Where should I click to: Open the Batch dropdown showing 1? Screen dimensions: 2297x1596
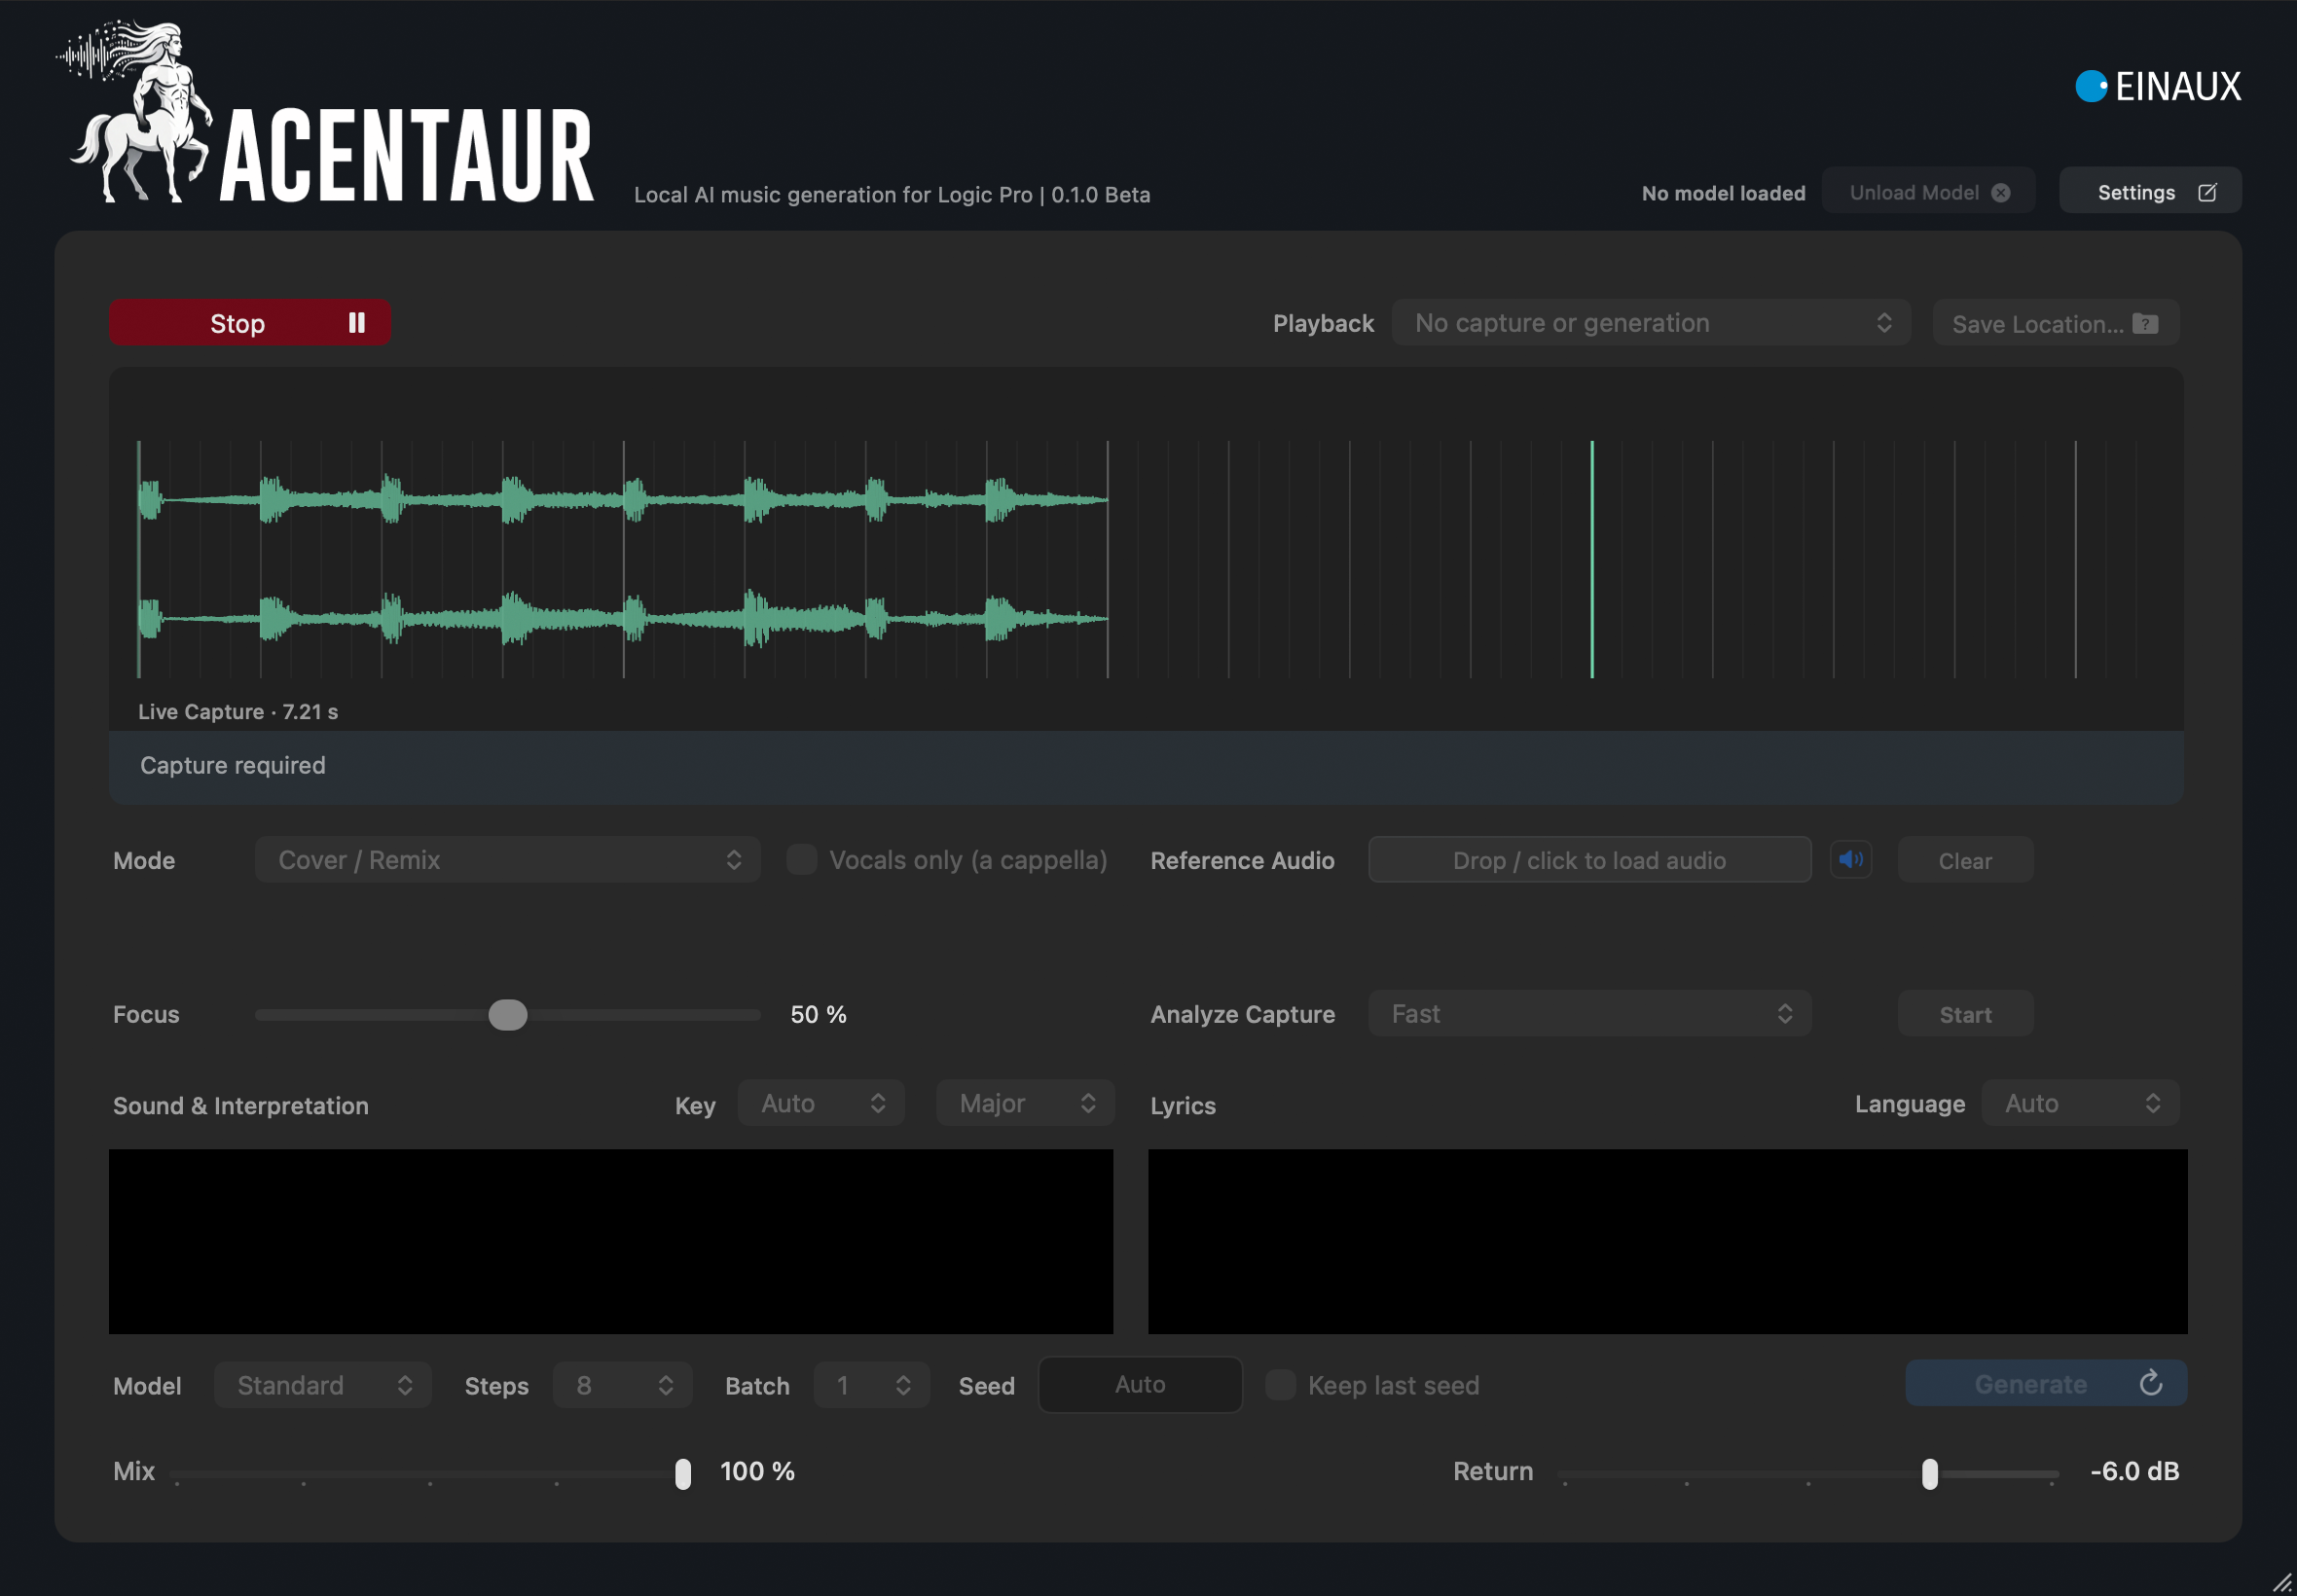click(872, 1385)
